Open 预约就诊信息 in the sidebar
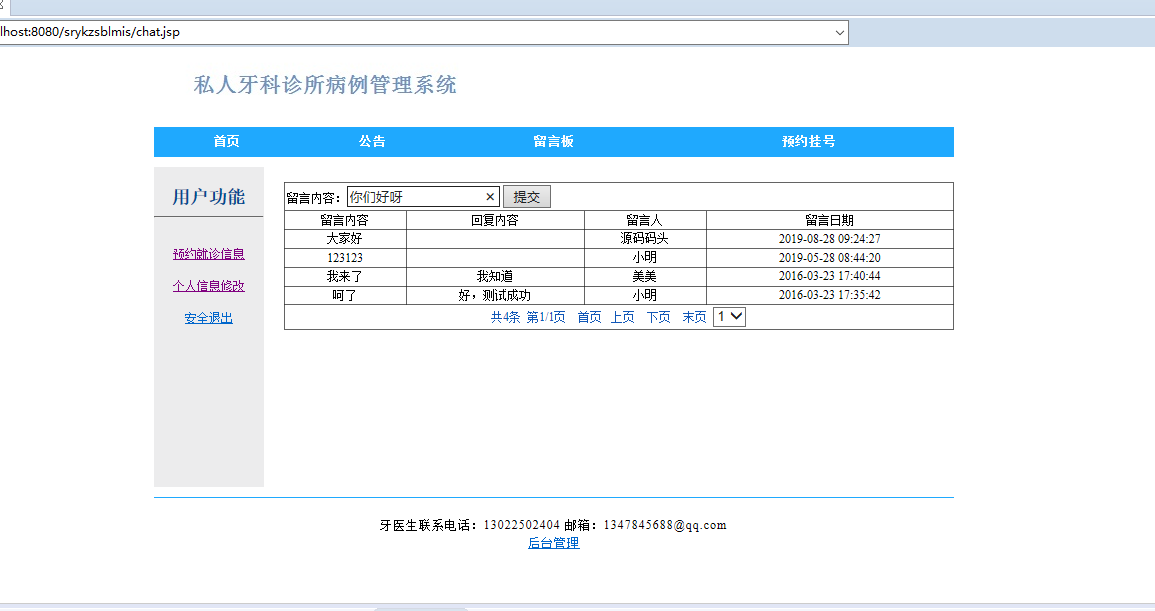Viewport: 1155px width, 611px height. tap(208, 254)
